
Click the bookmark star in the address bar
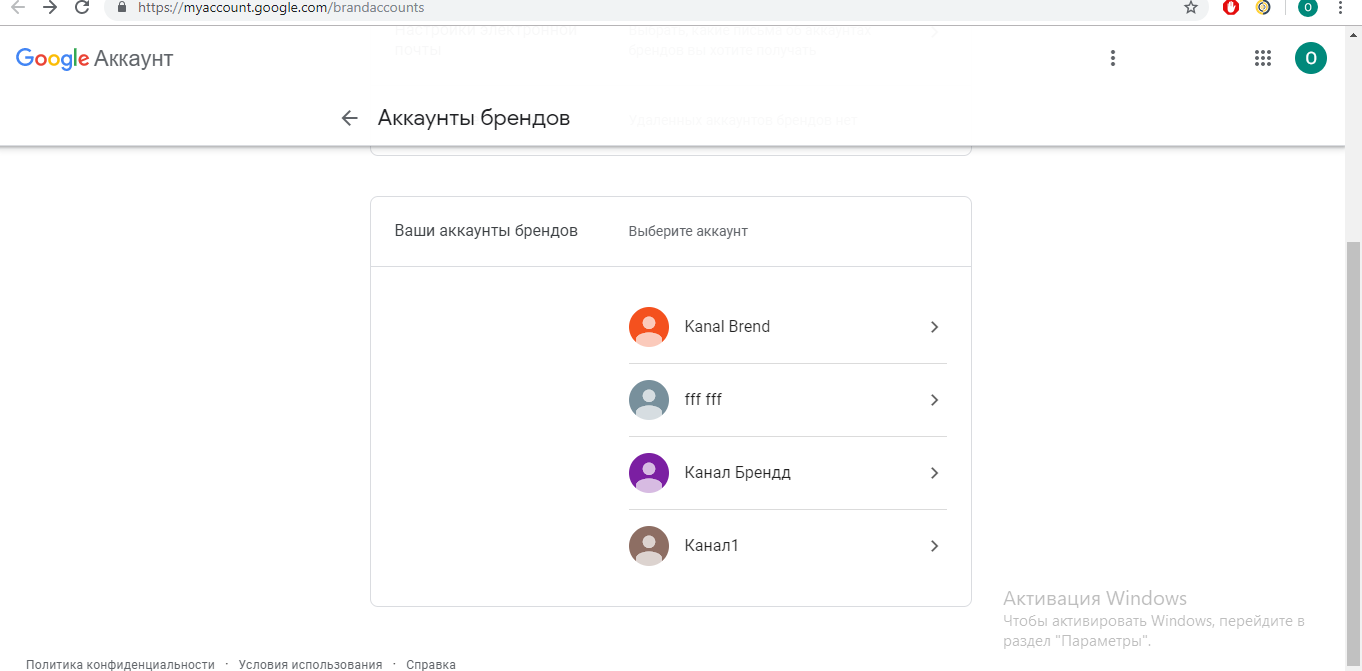pos(1190,8)
